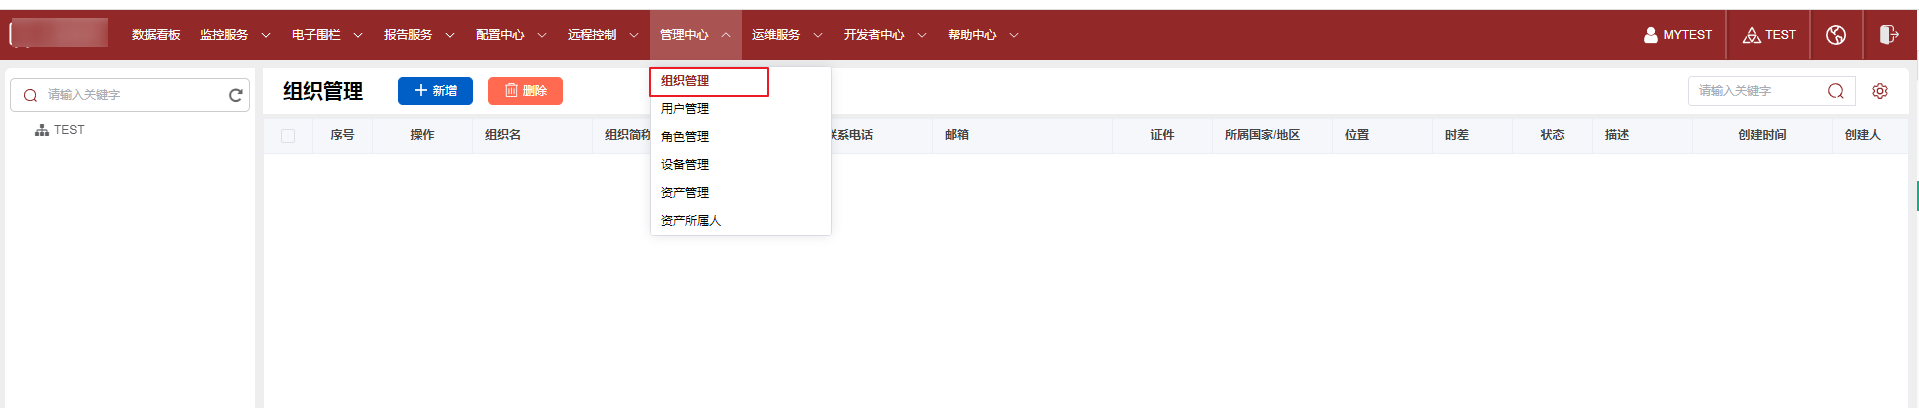
Task: Expand the 配置中心 dropdown menu
Action: [x=510, y=35]
